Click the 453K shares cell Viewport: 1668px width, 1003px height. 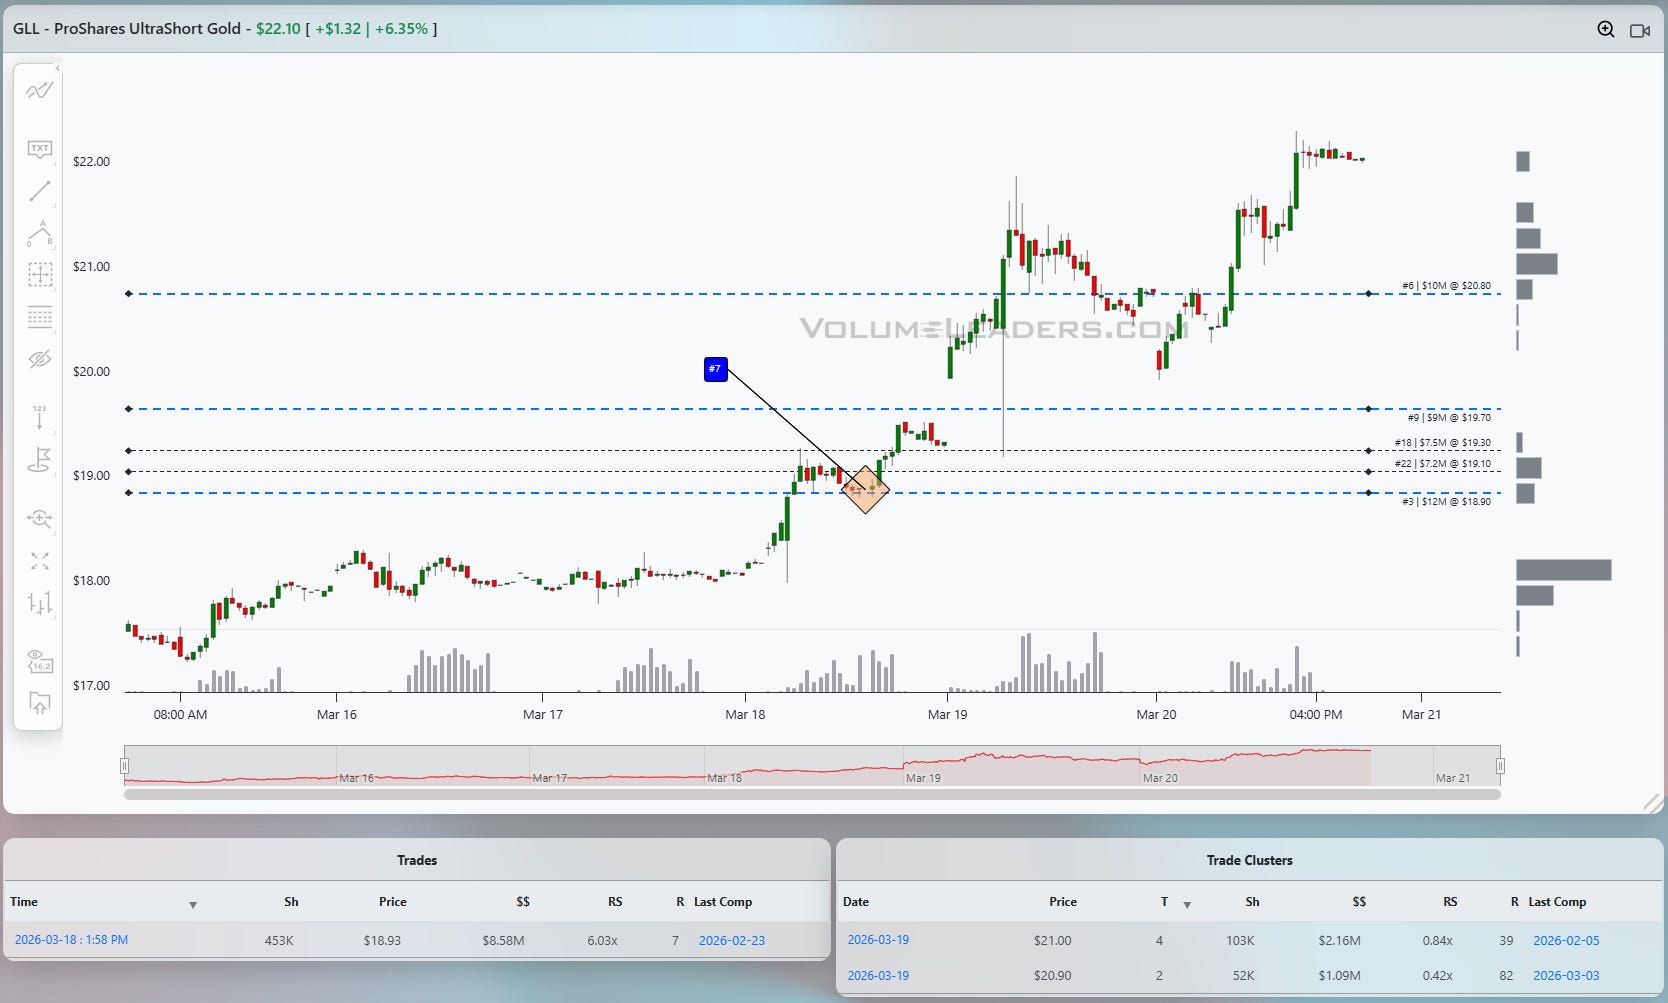tap(279, 941)
